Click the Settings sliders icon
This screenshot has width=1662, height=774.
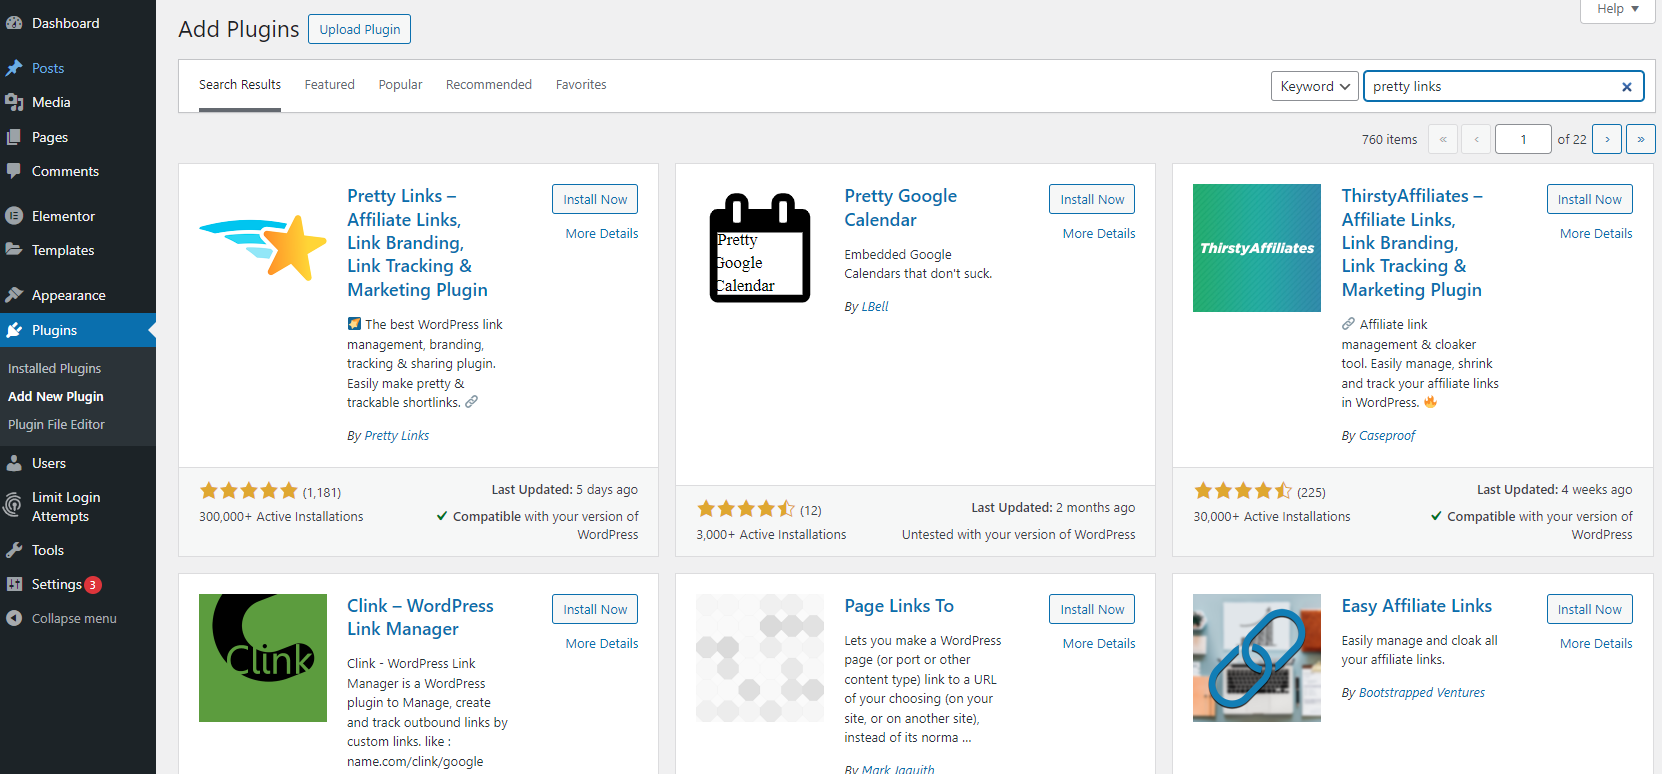click(14, 584)
